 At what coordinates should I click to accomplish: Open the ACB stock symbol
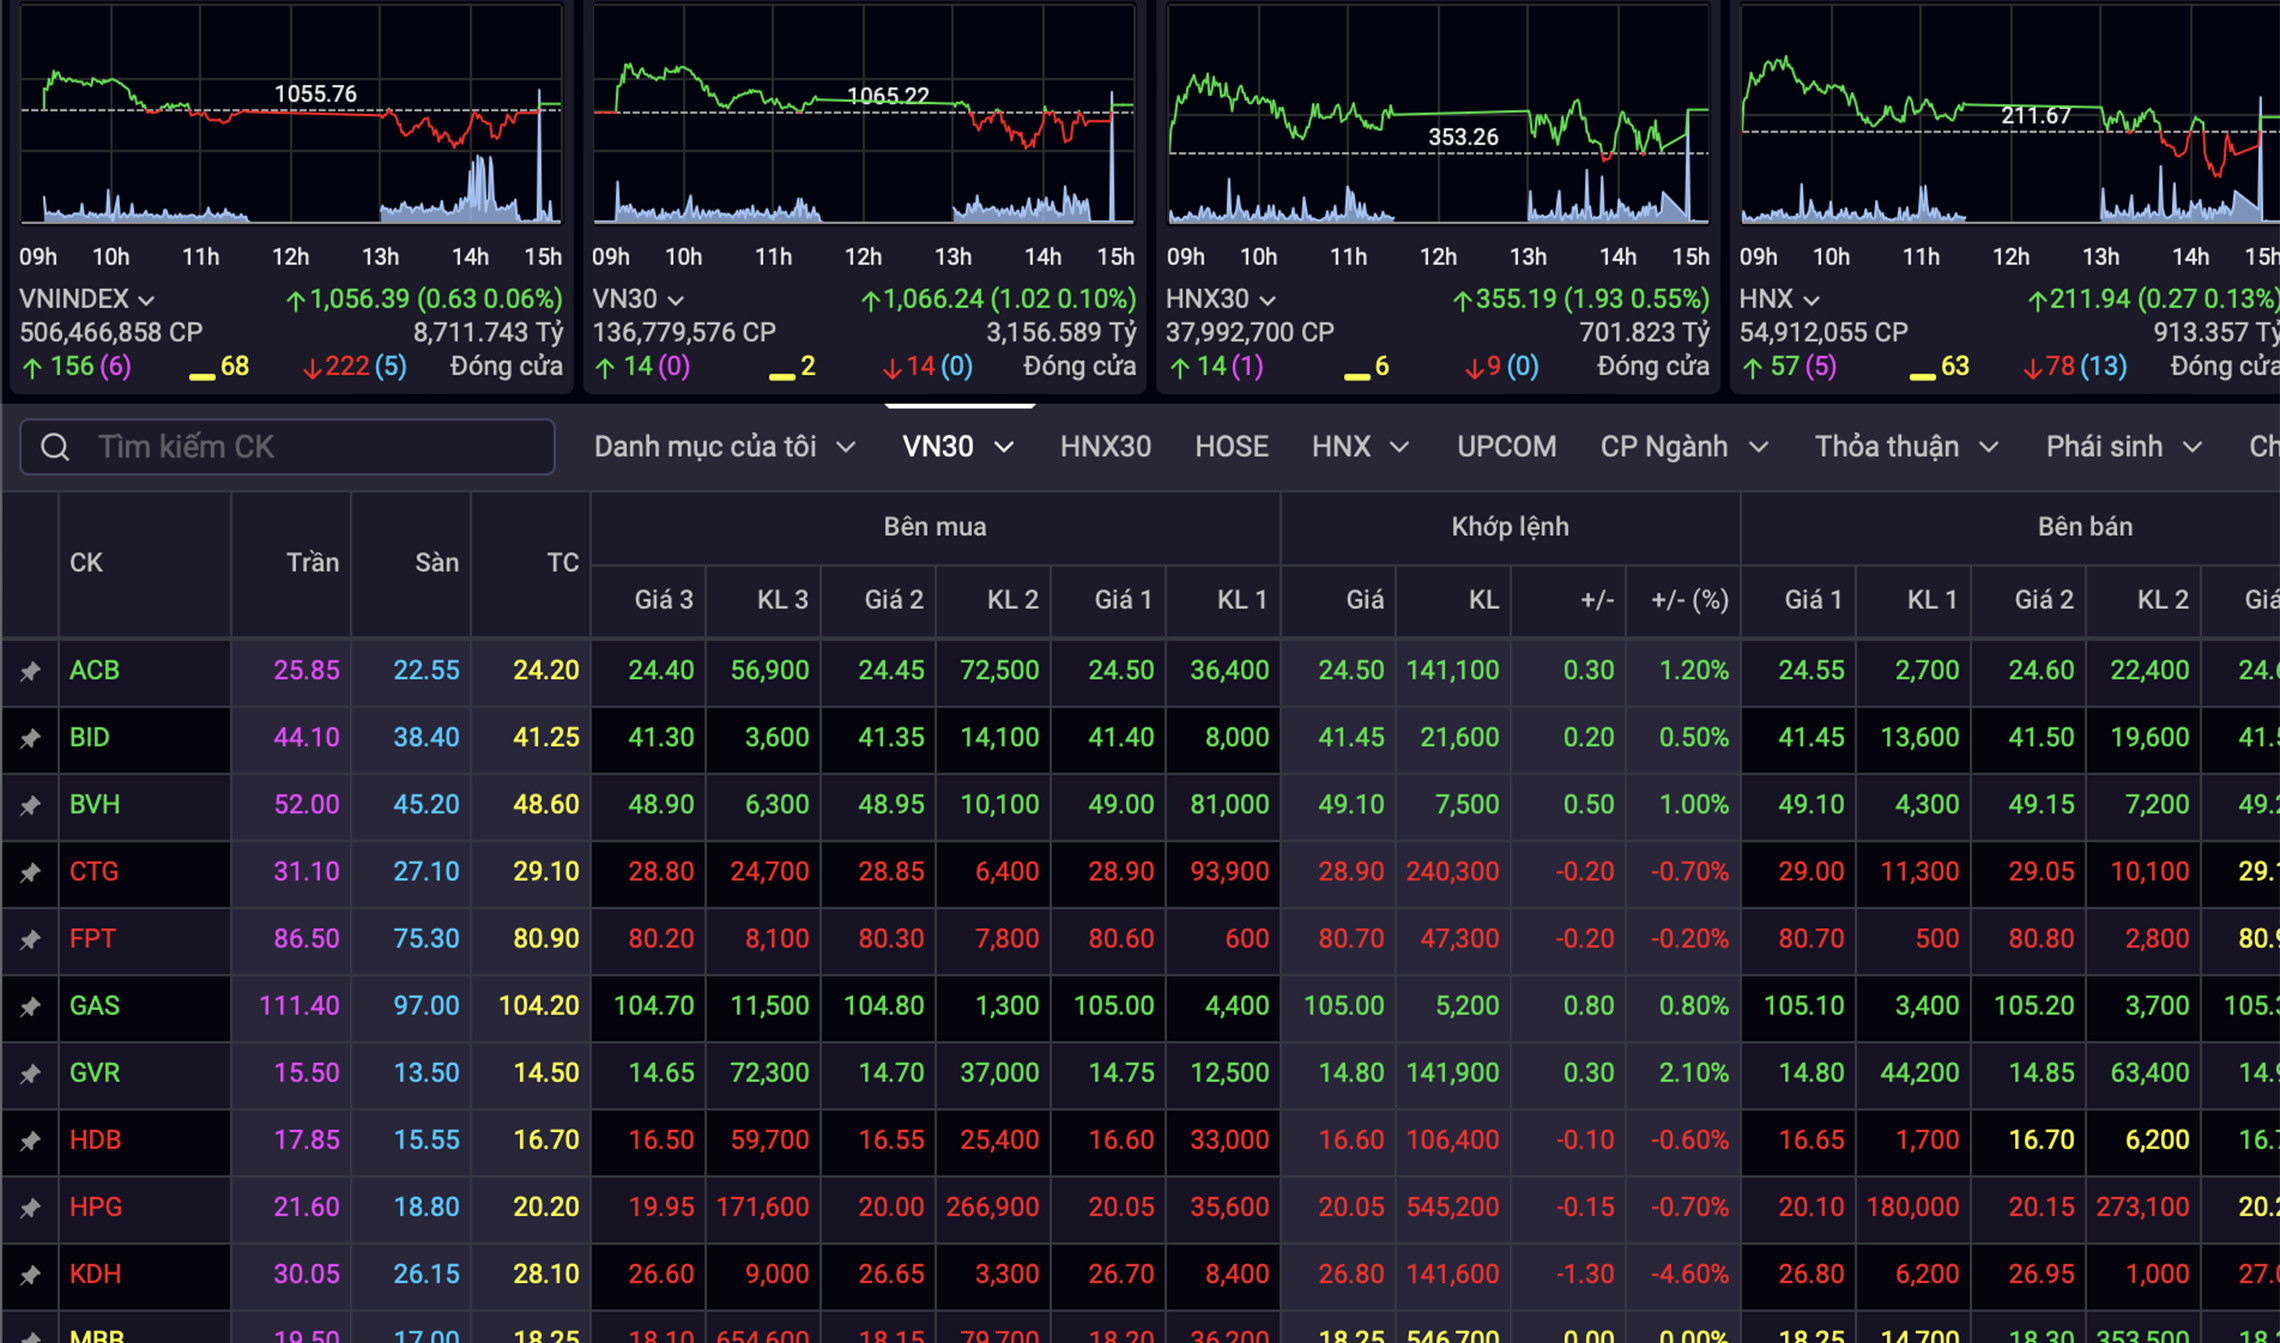[x=94, y=670]
